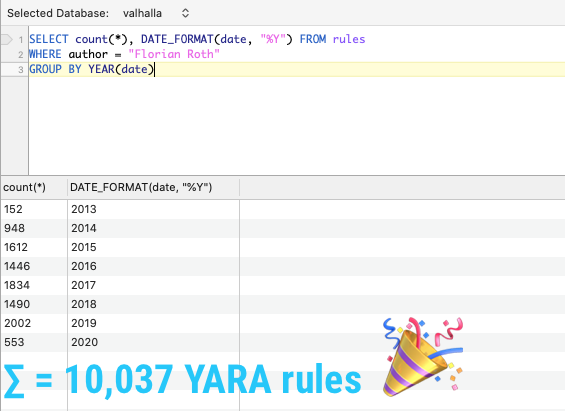Select the year 2018 cell

[153, 304]
